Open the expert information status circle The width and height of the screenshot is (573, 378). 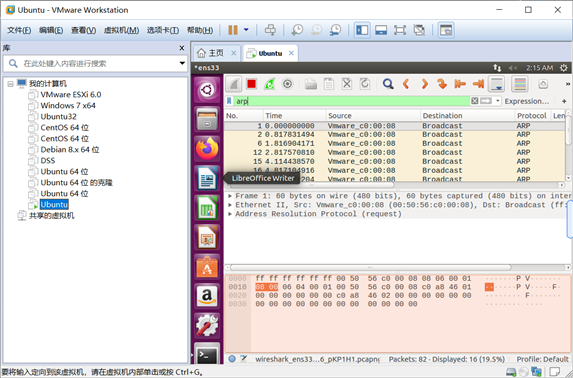click(232, 359)
